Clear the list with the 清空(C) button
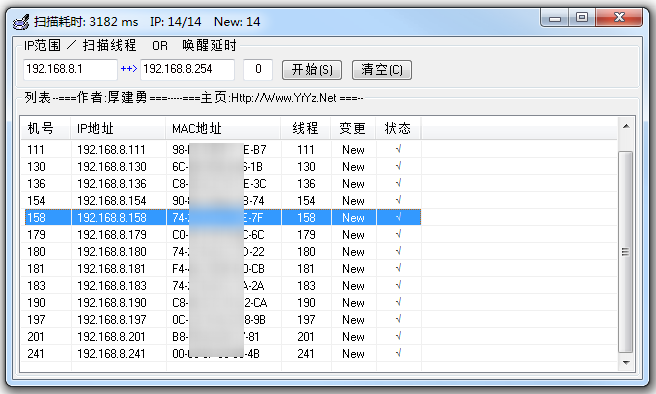 click(x=382, y=70)
